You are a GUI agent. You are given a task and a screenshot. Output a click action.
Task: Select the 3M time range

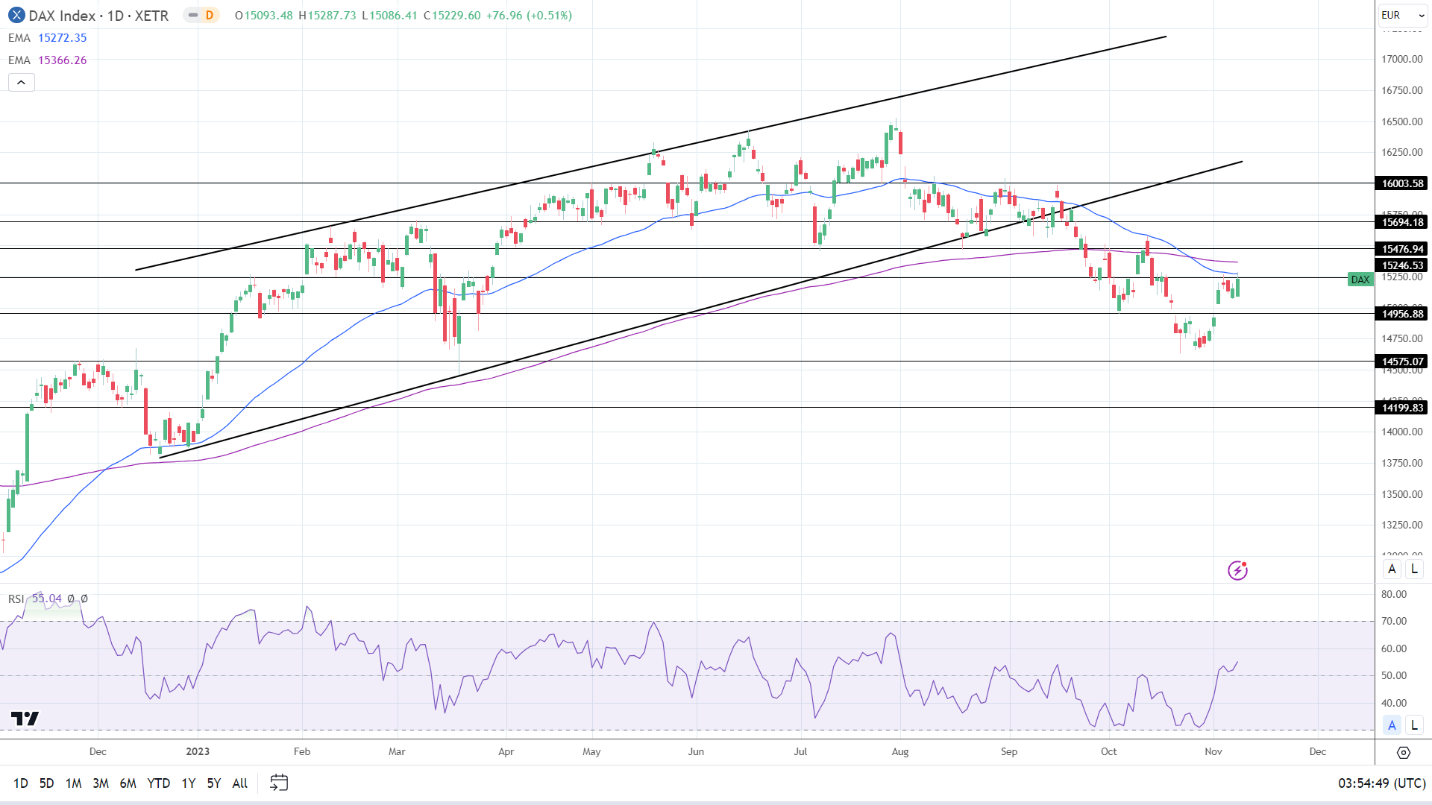click(x=100, y=783)
